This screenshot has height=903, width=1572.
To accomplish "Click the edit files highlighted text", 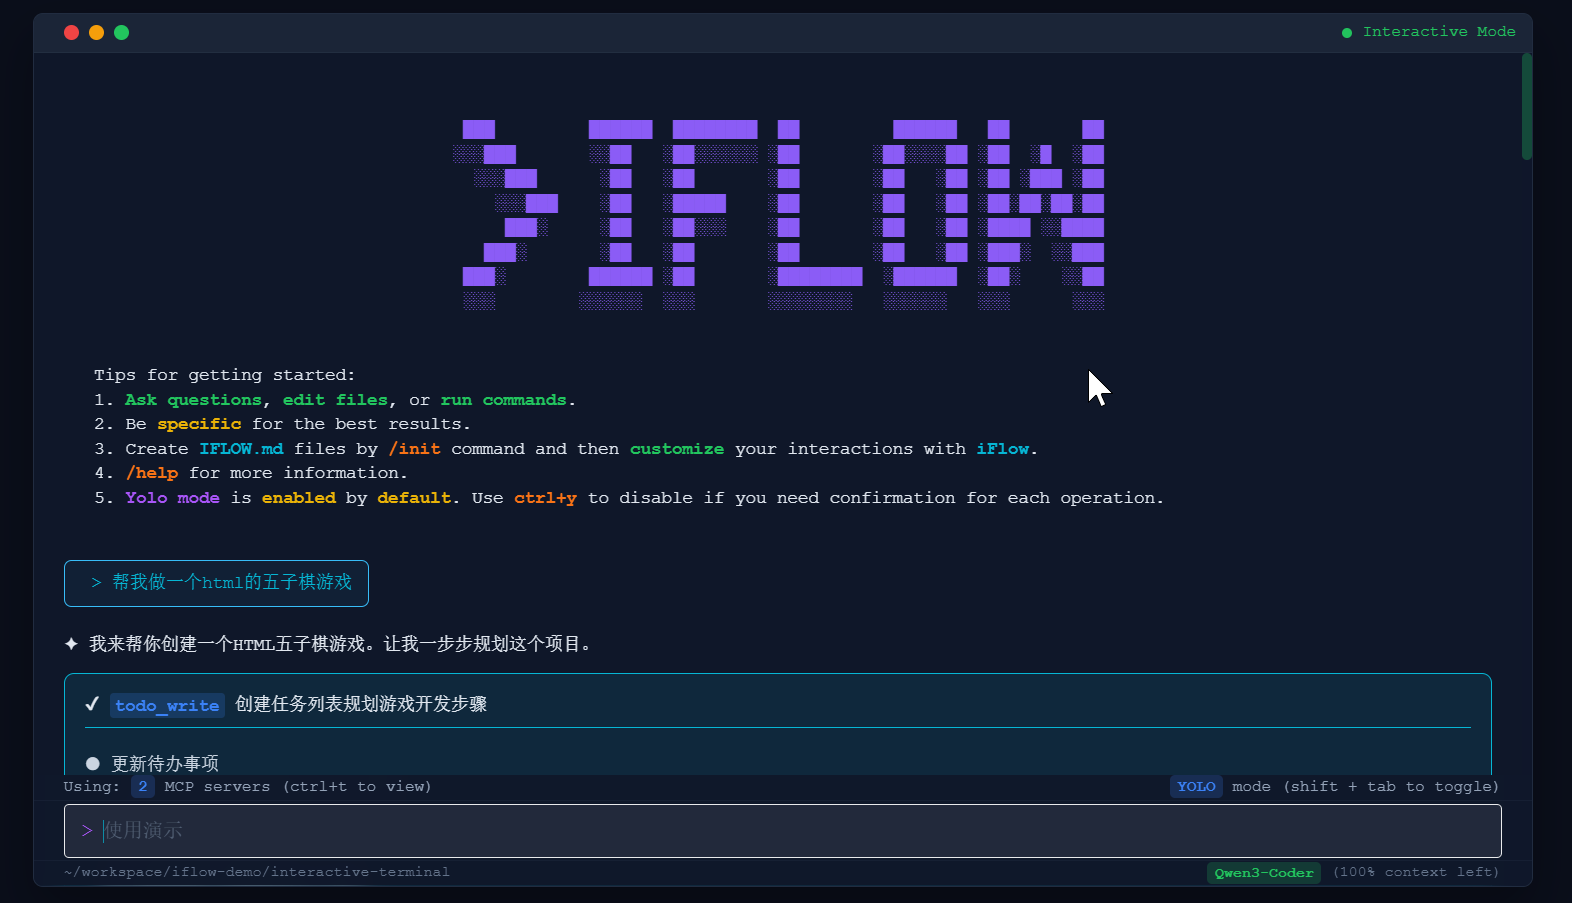I will pyautogui.click(x=335, y=400).
